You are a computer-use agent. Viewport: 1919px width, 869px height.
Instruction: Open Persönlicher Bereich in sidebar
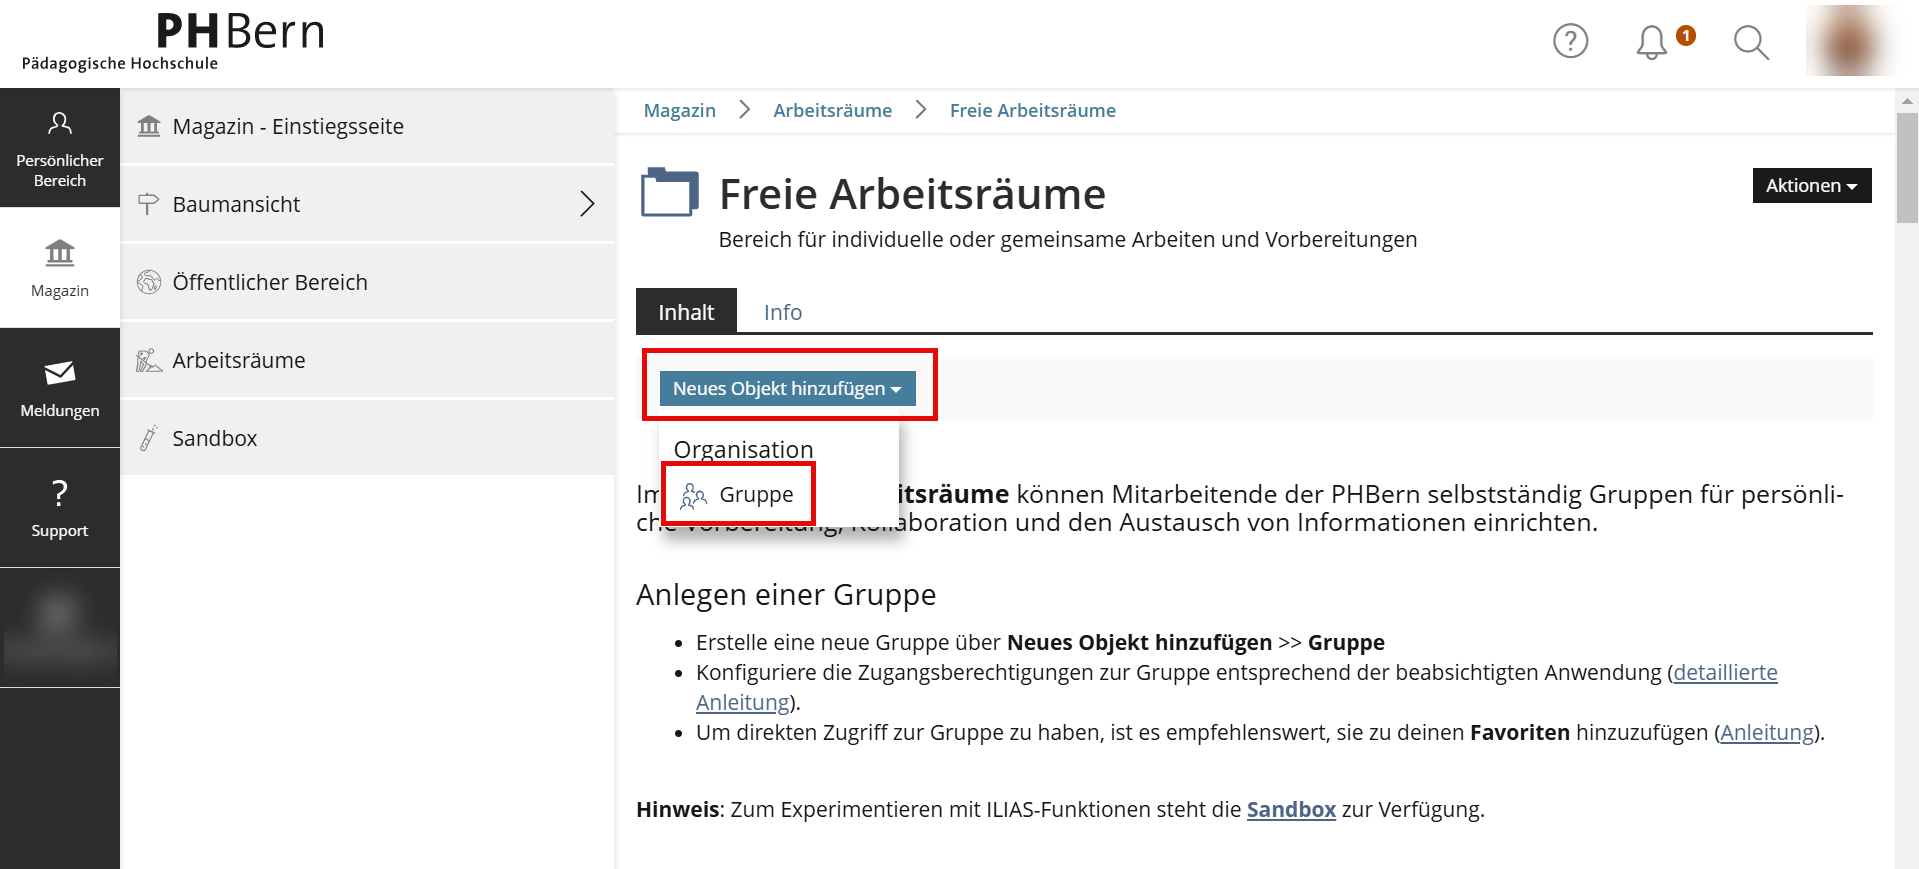click(x=60, y=148)
